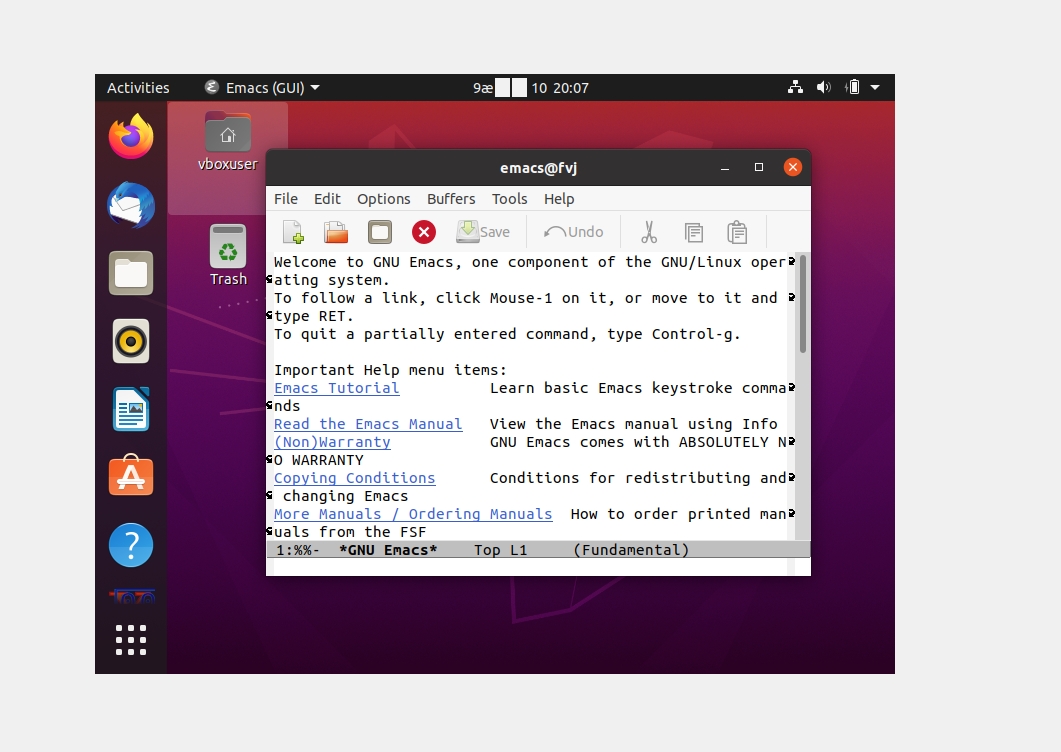Open the Help menu
The height and width of the screenshot is (752, 1061).
point(559,199)
